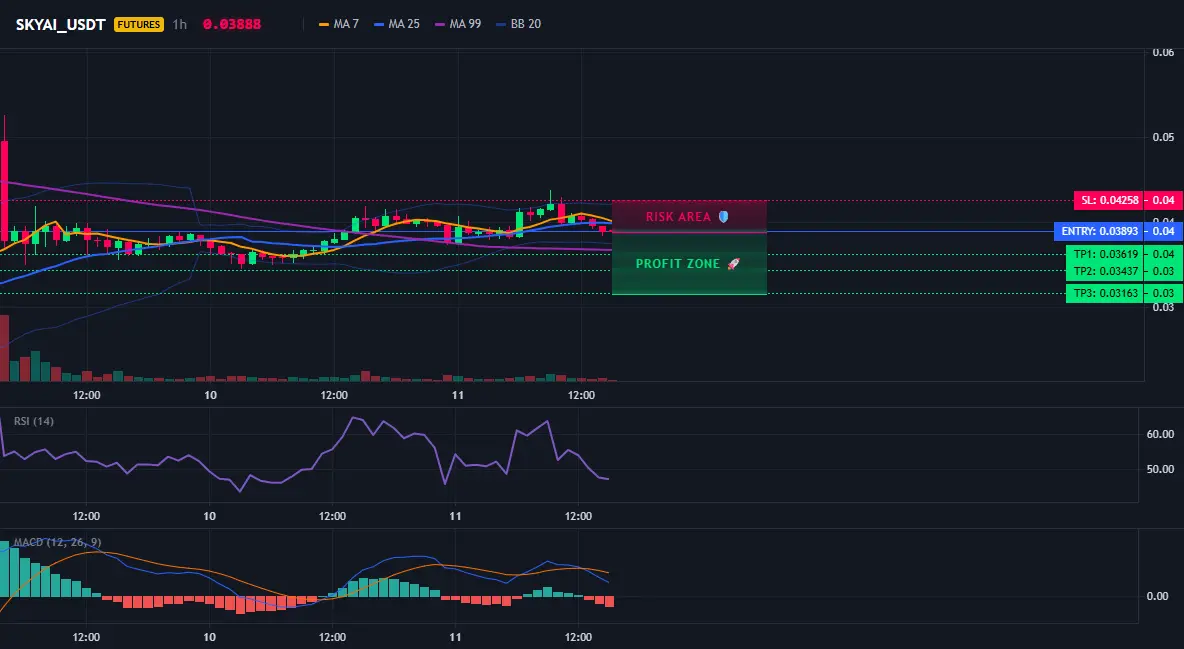Click the PROFIT ZONE green box
The width and height of the screenshot is (1184, 649).
689,264
